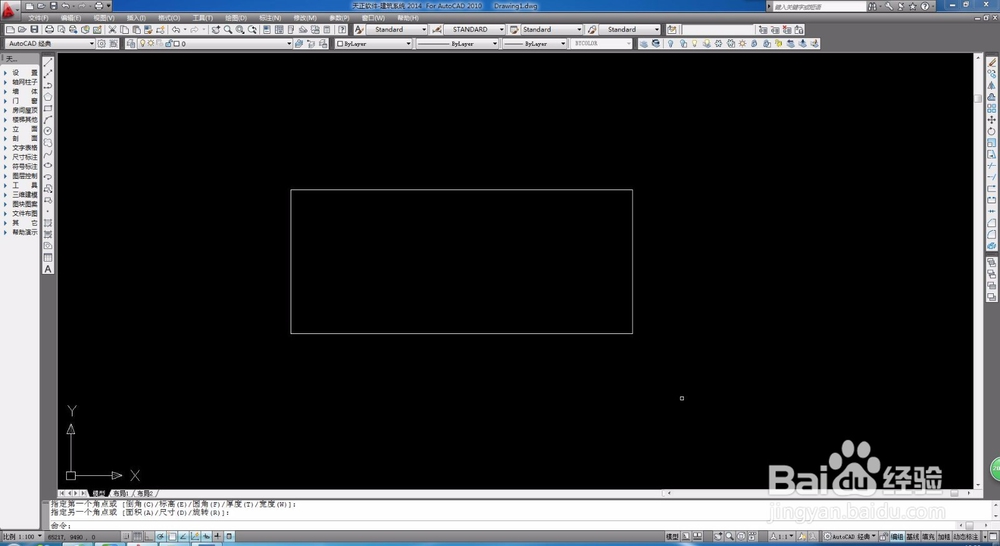Click the Zoom Realtime magnifier icon
Viewport: 1000px width, 546px height.
pos(228,29)
